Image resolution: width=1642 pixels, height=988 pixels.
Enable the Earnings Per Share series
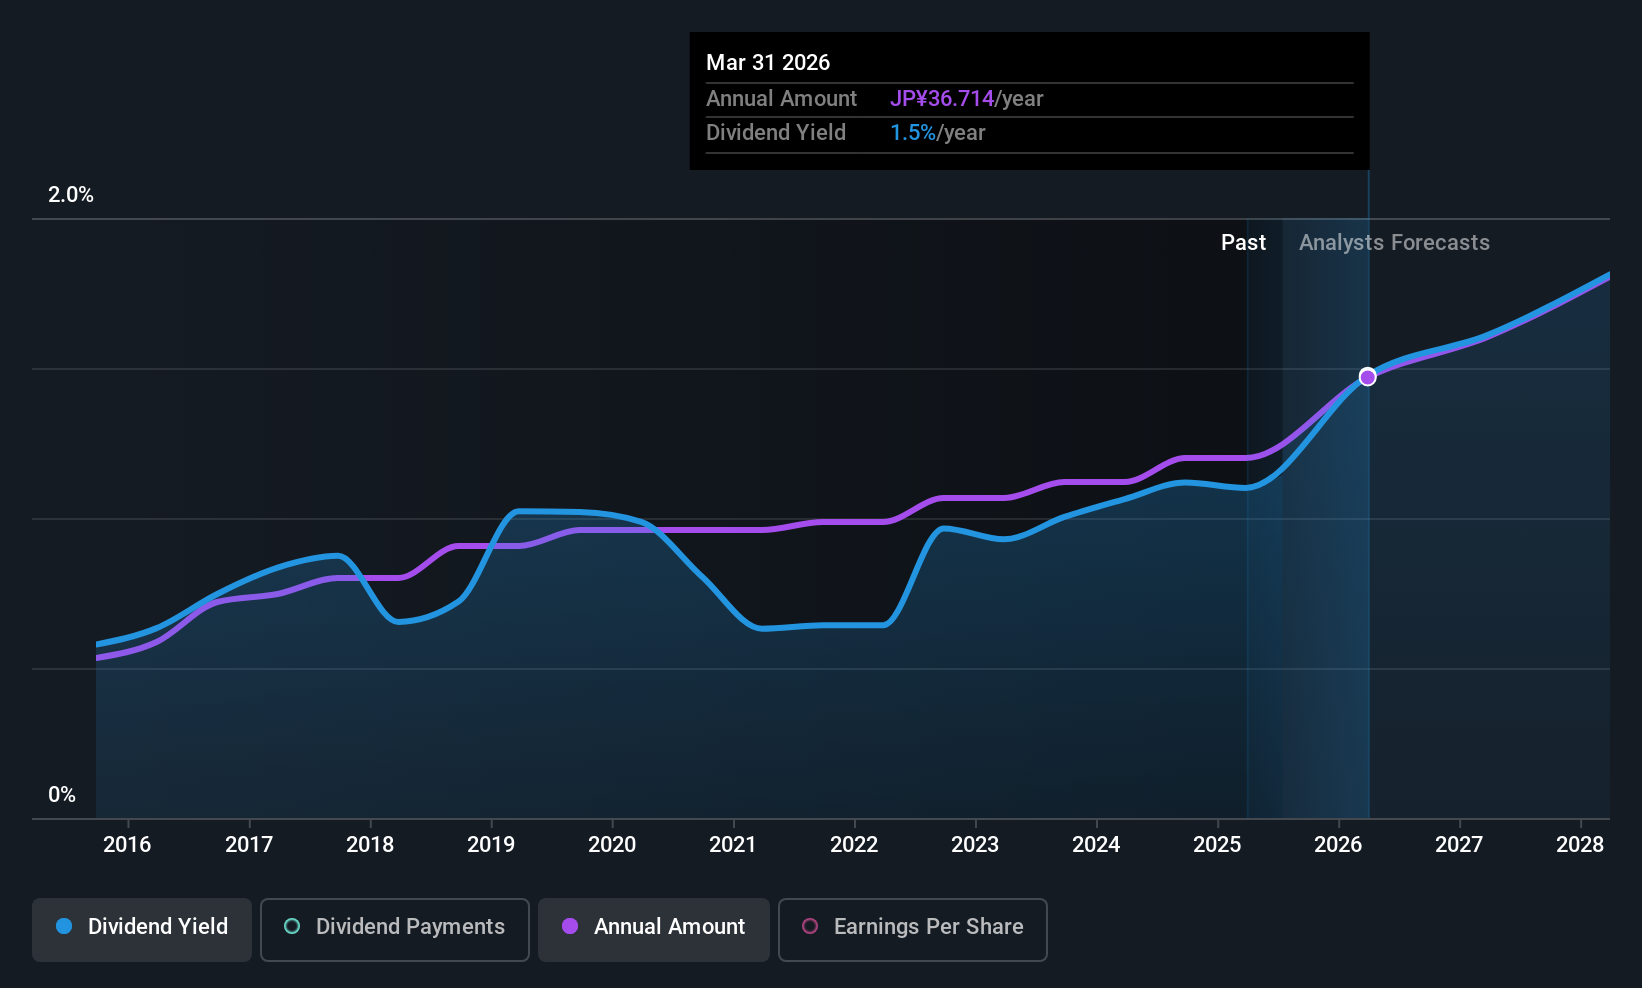pyautogui.click(x=913, y=930)
